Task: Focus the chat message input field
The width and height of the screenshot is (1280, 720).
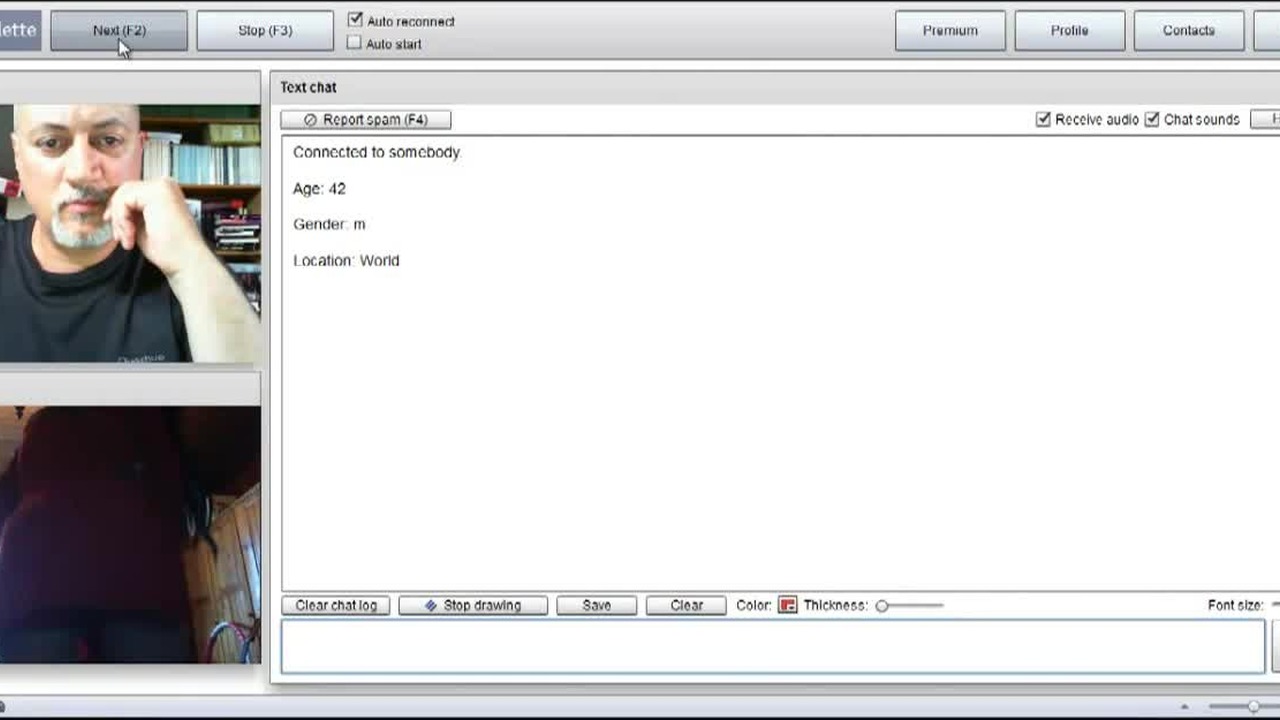Action: [x=772, y=646]
